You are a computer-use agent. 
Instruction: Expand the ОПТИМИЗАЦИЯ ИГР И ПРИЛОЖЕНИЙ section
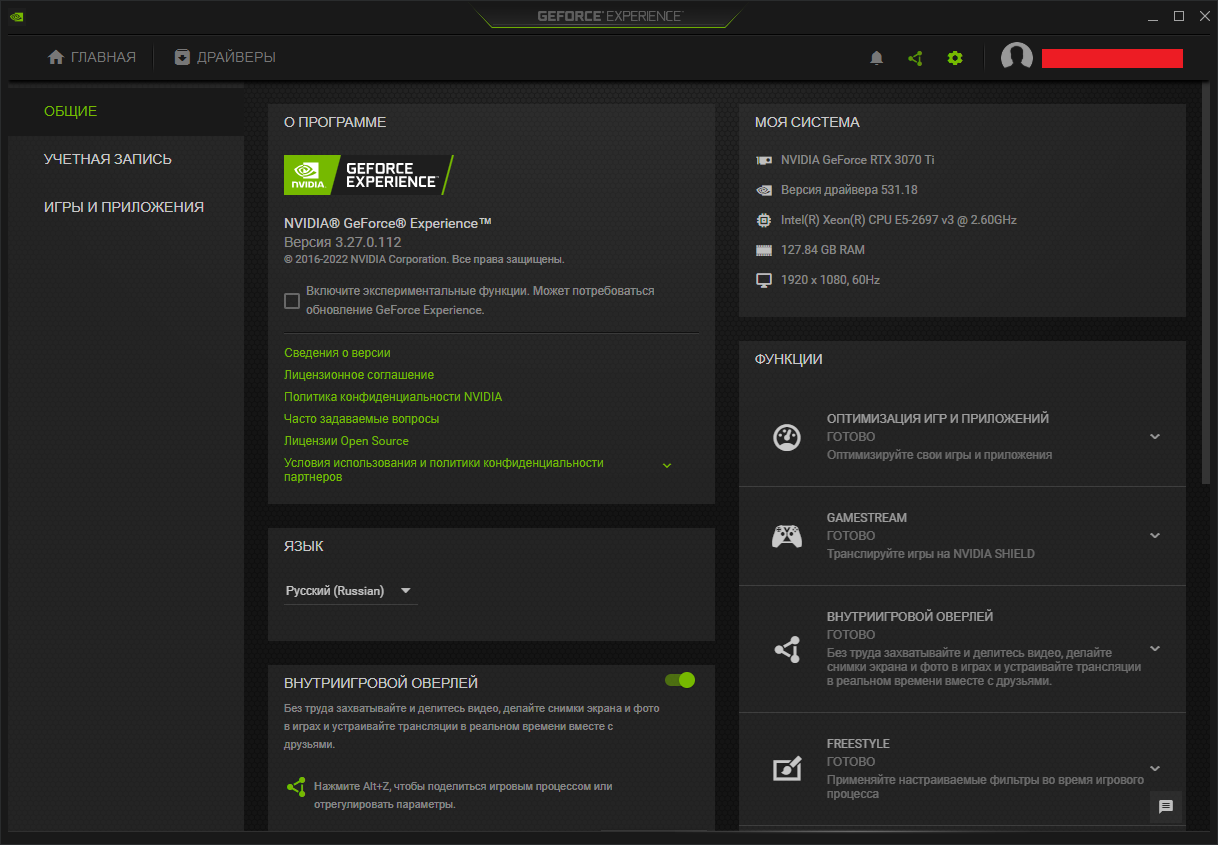(x=1155, y=437)
